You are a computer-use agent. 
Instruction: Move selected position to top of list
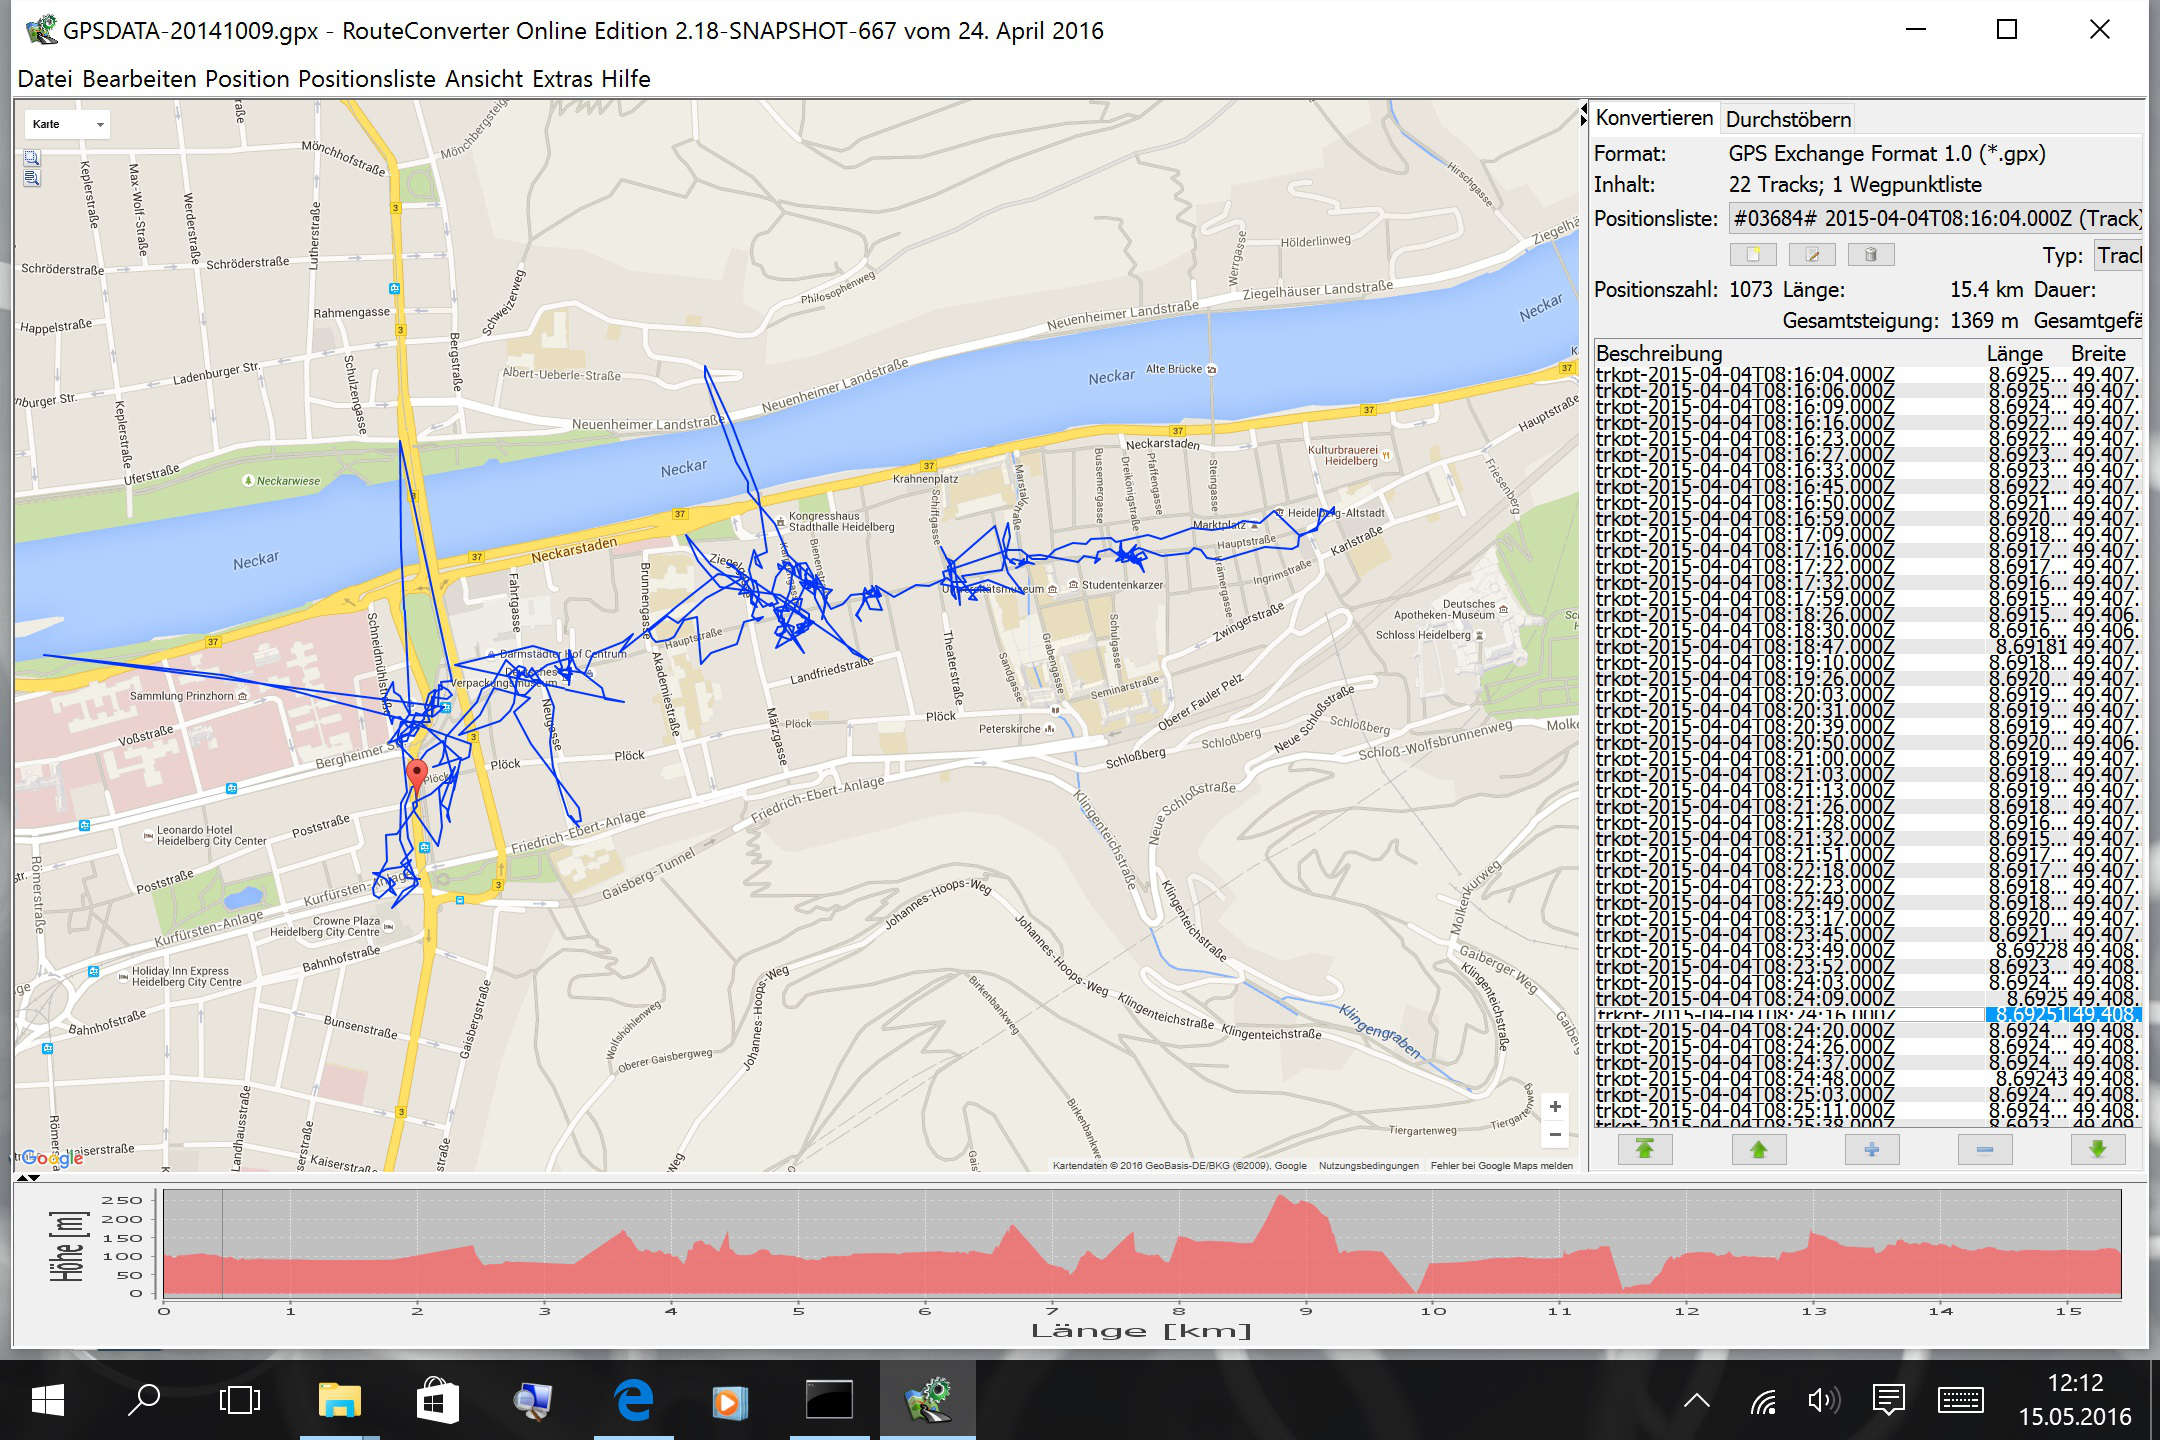coord(1644,1149)
